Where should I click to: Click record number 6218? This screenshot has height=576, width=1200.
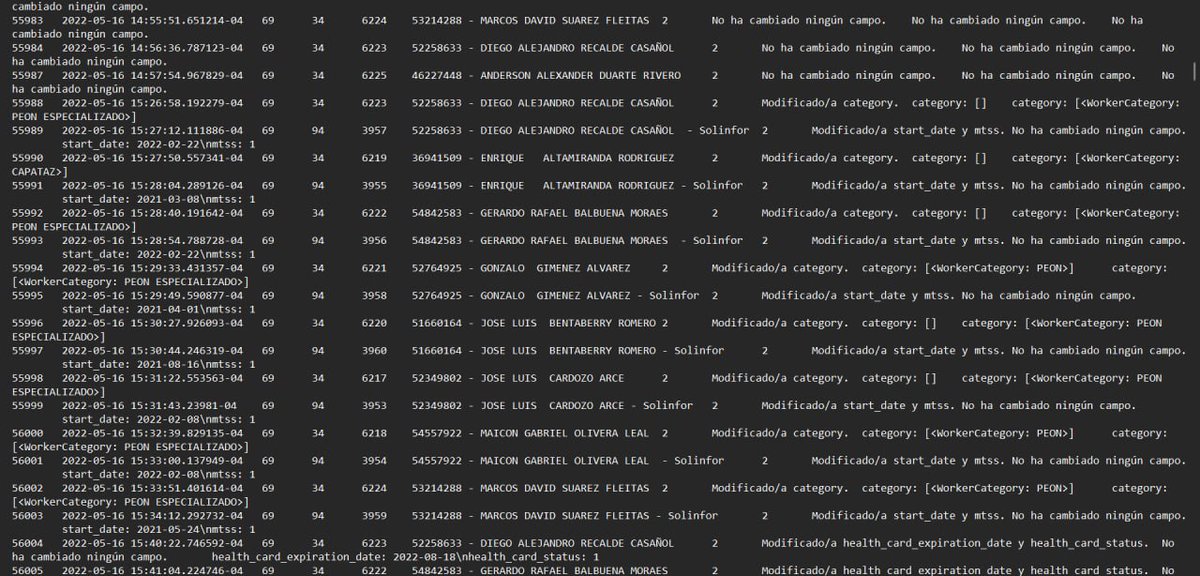(374, 433)
